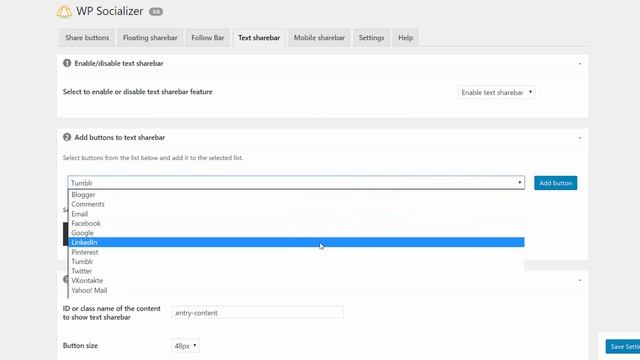Click the Select buttons from the list instruction text
640x360 pixels.
click(x=153, y=158)
